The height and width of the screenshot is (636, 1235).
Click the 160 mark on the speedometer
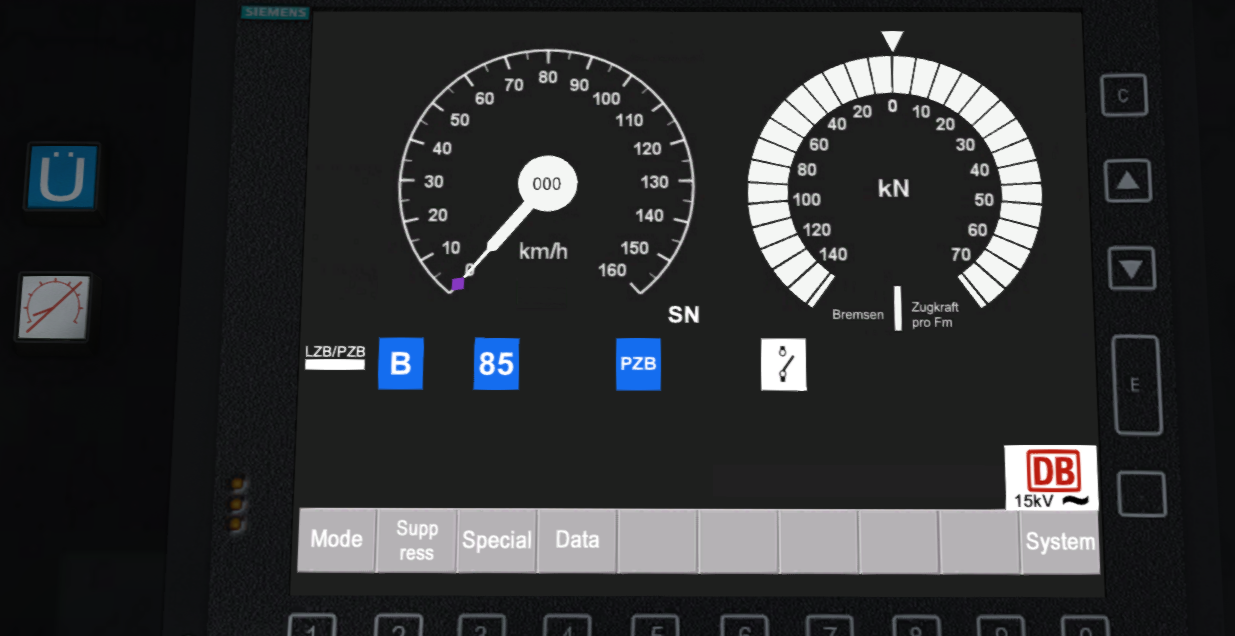611,270
